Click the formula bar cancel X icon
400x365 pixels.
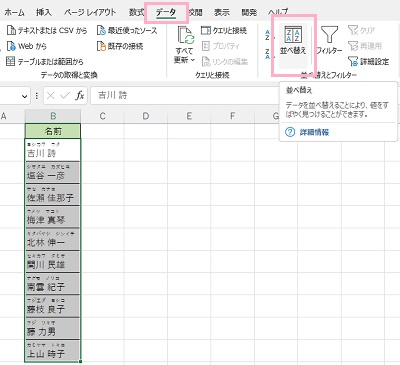click(51, 96)
